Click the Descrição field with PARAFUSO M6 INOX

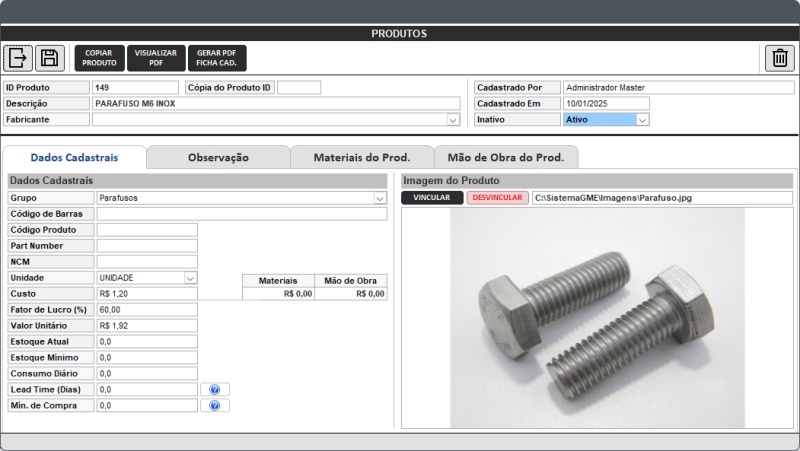(276, 103)
